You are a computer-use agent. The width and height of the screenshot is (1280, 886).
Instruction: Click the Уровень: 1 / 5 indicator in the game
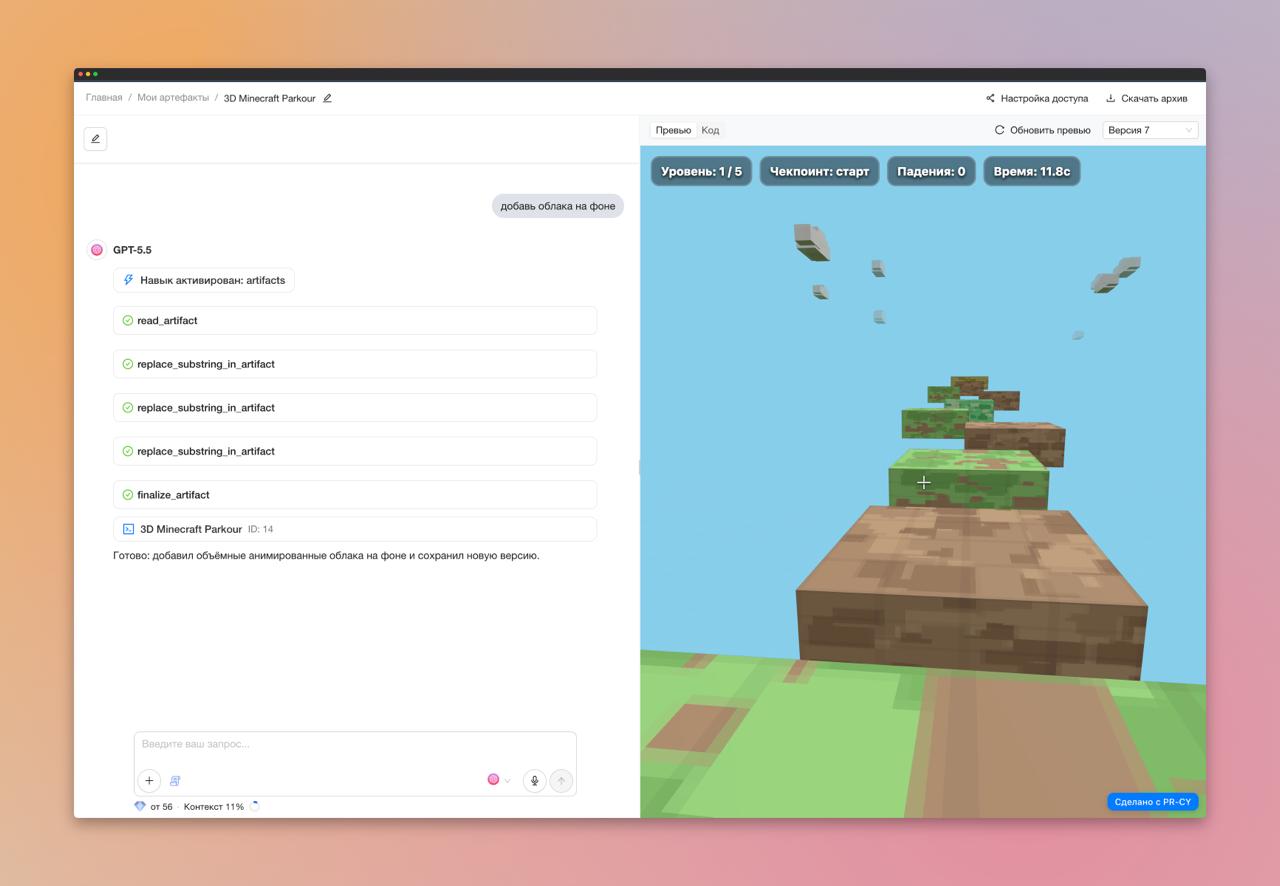701,171
